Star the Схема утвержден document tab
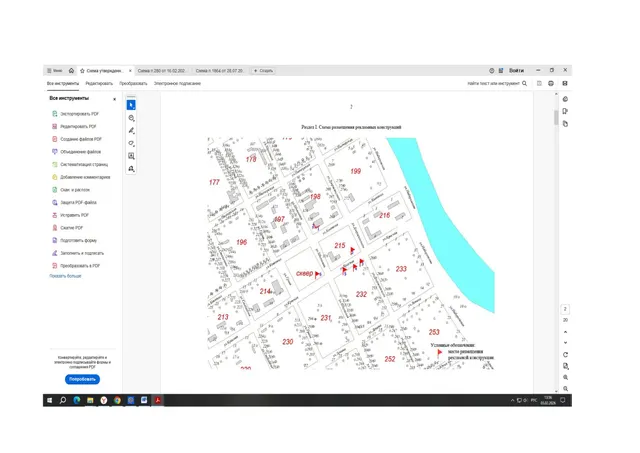 pos(82,71)
